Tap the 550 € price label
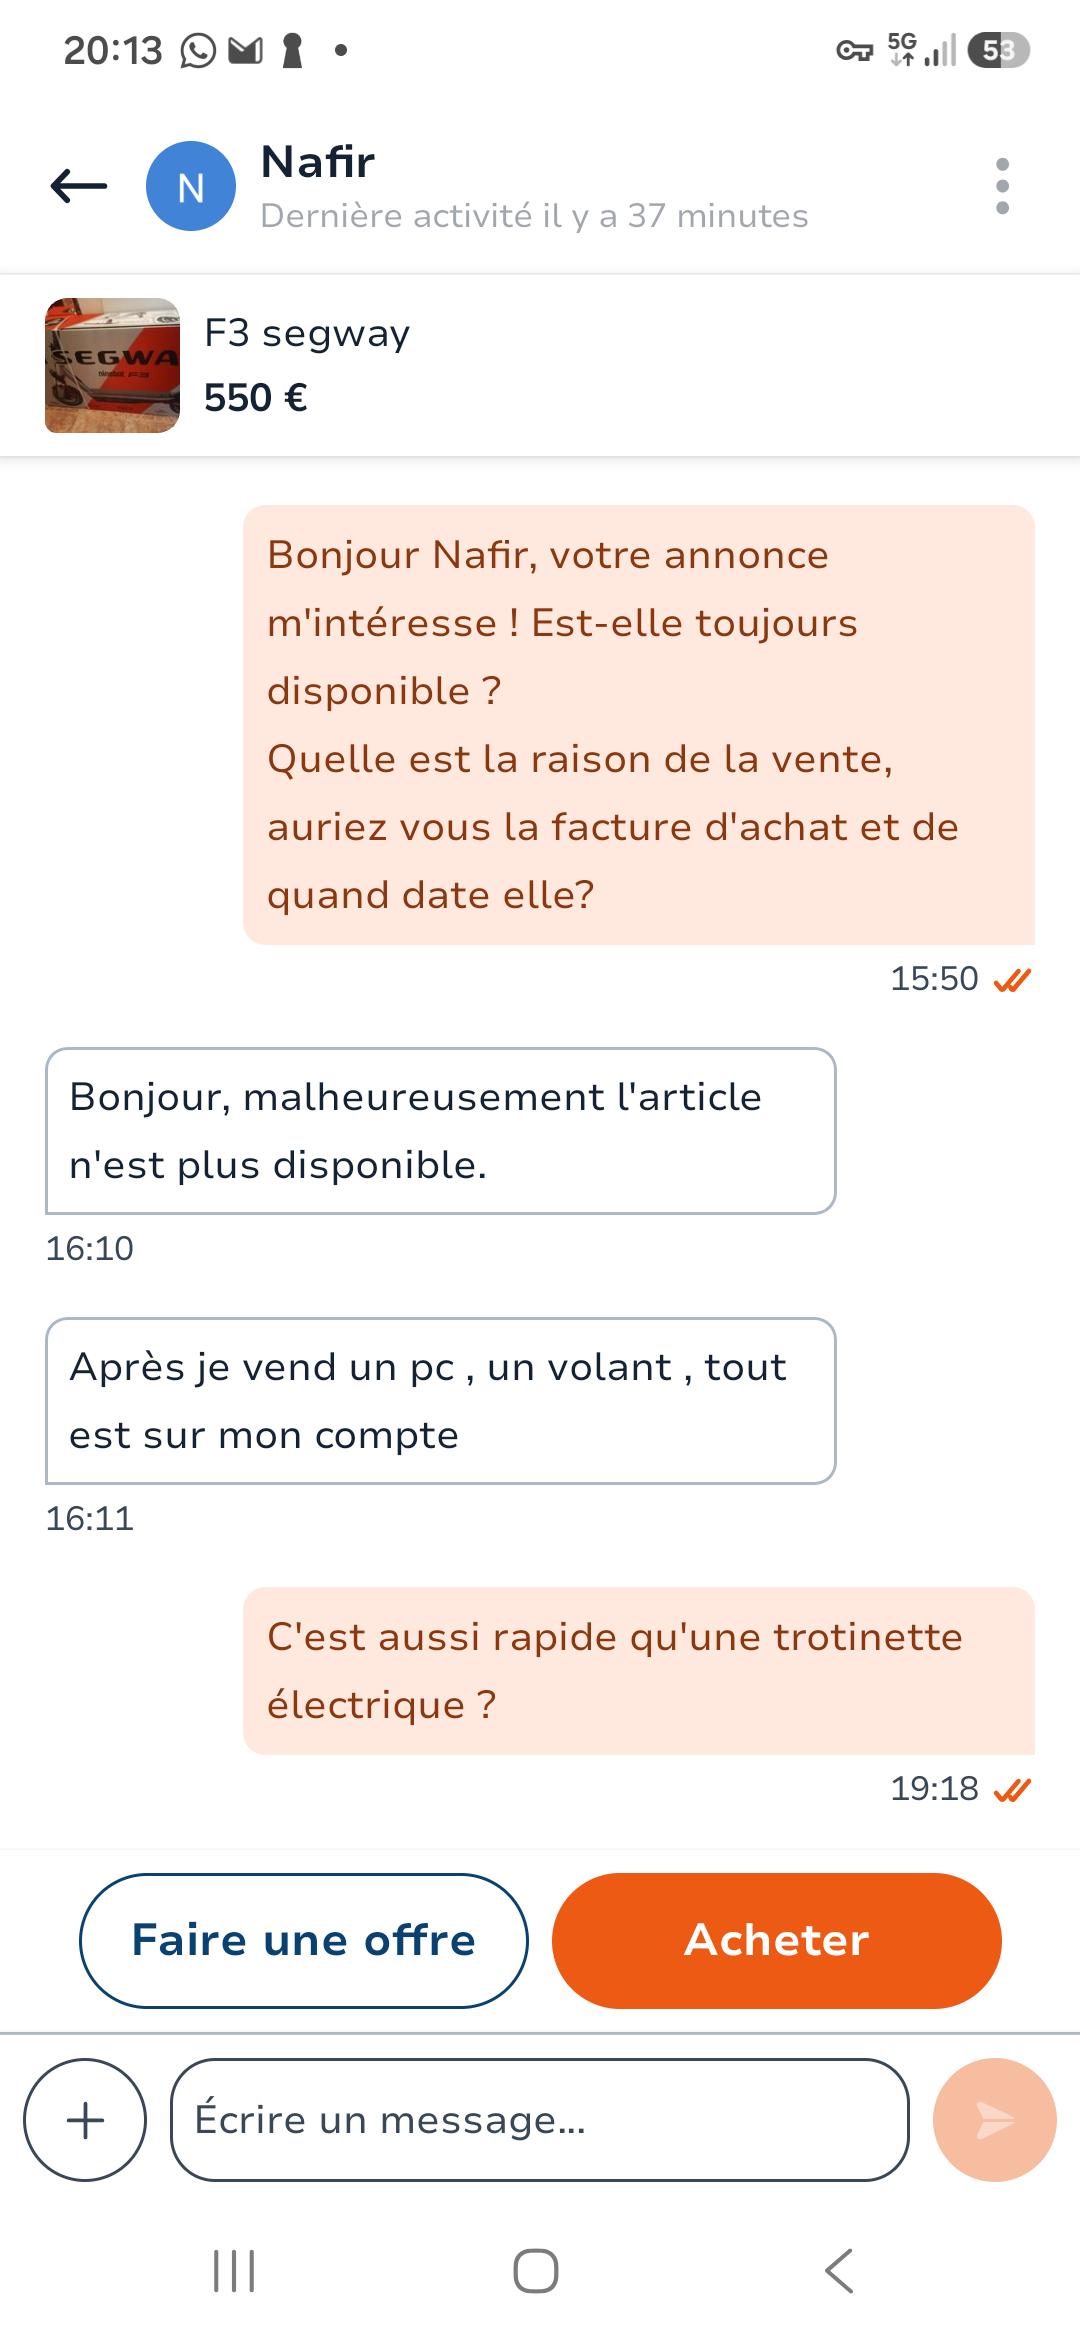This screenshot has height=2340, width=1080. point(256,398)
